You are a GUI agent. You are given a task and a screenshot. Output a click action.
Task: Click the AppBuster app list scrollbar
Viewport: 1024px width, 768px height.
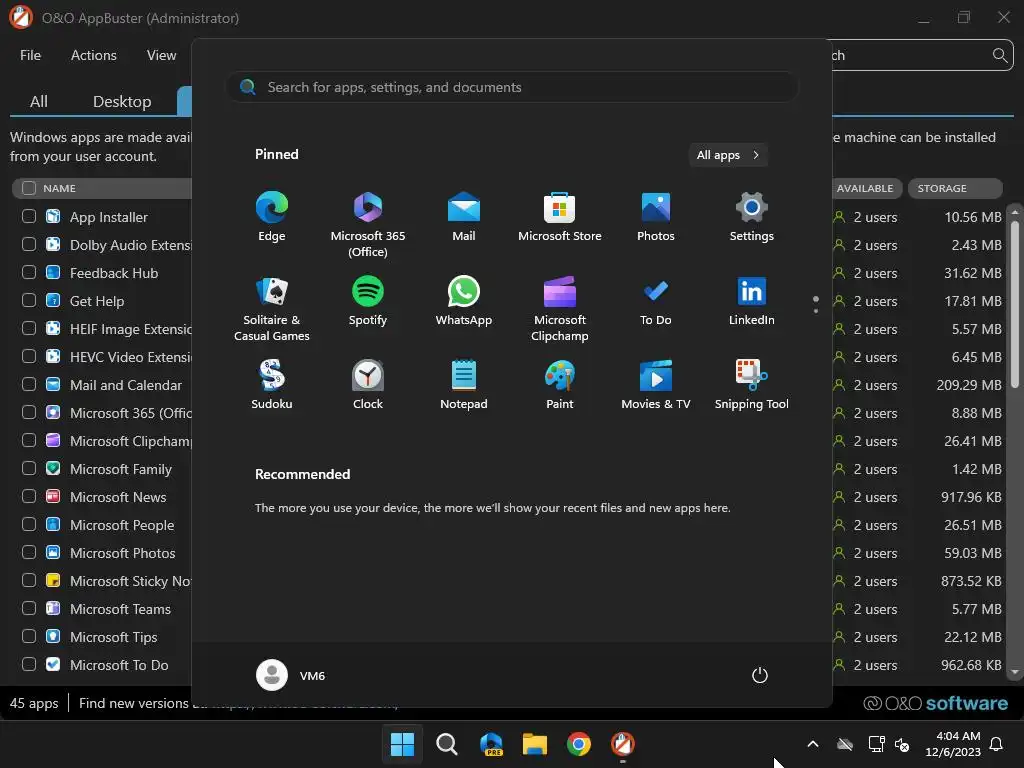[x=1014, y=304]
